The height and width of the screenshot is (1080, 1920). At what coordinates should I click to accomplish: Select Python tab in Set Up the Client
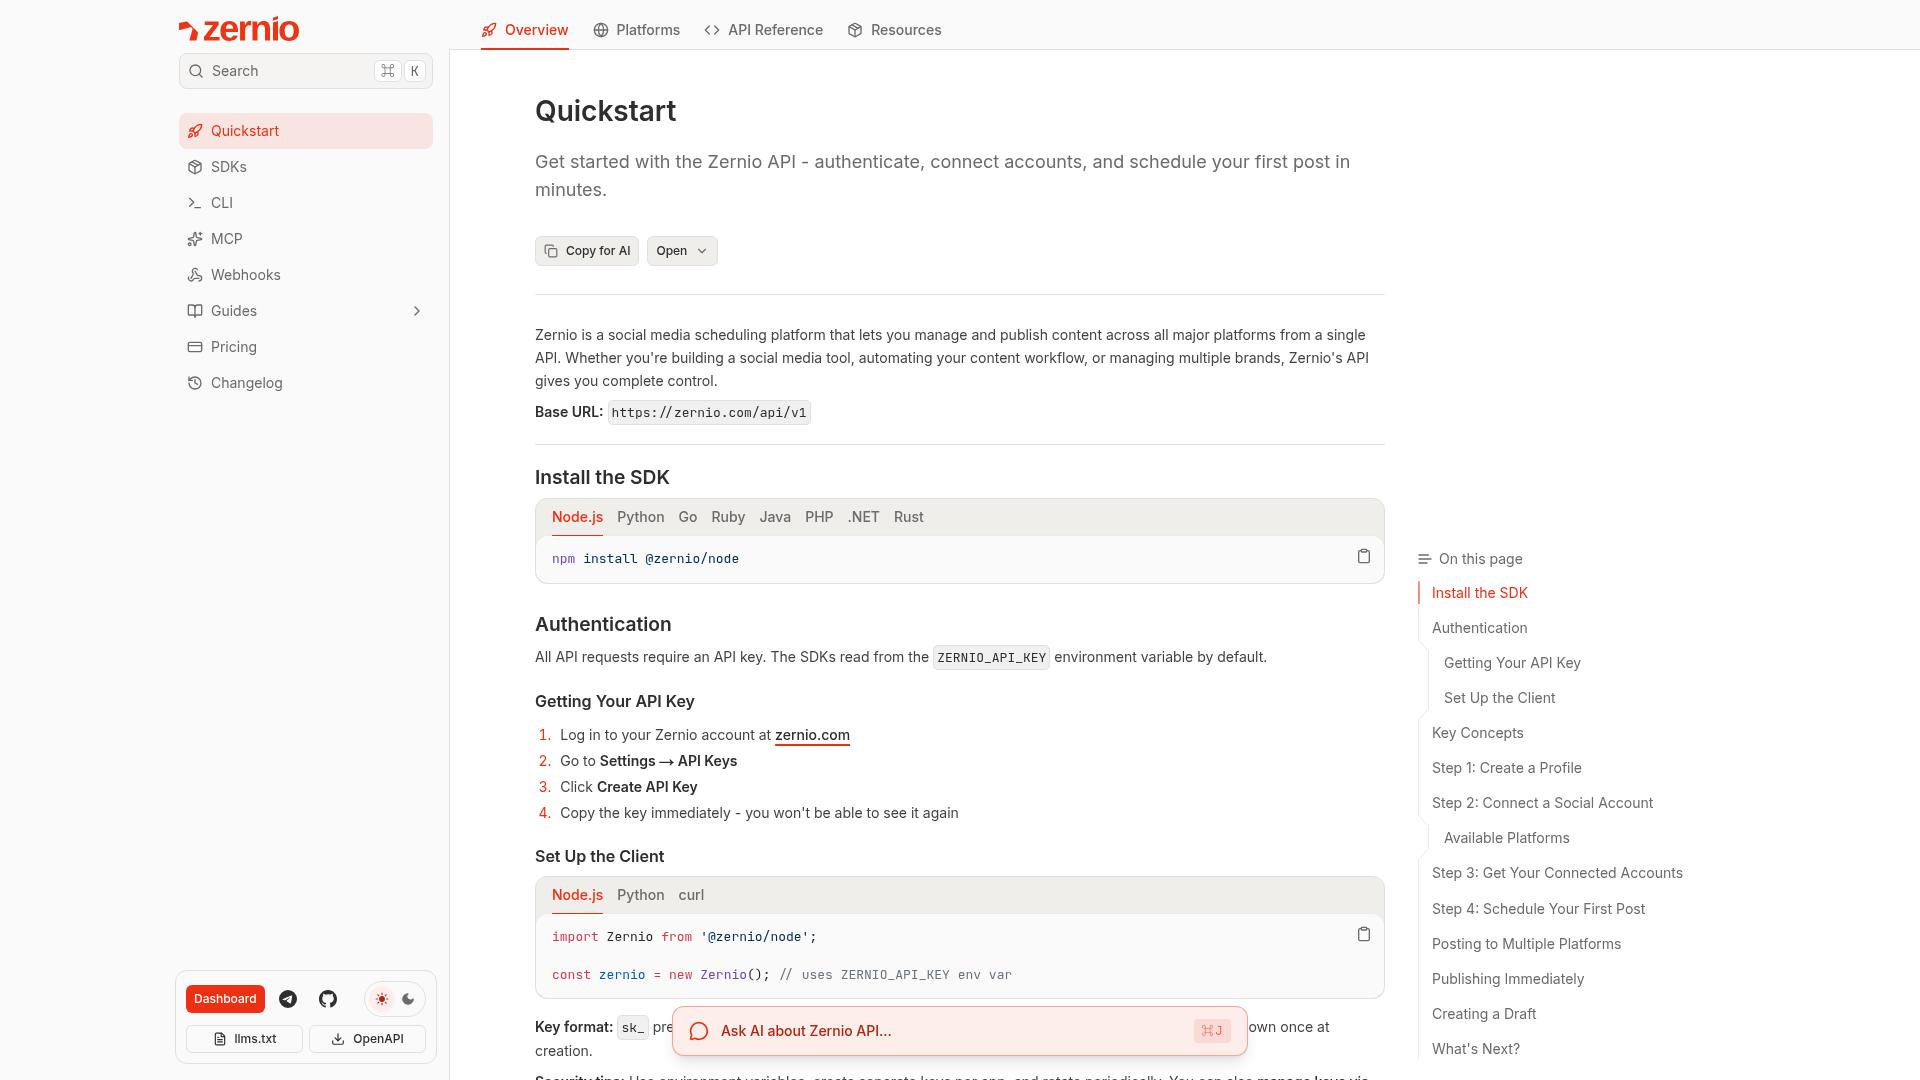click(641, 895)
